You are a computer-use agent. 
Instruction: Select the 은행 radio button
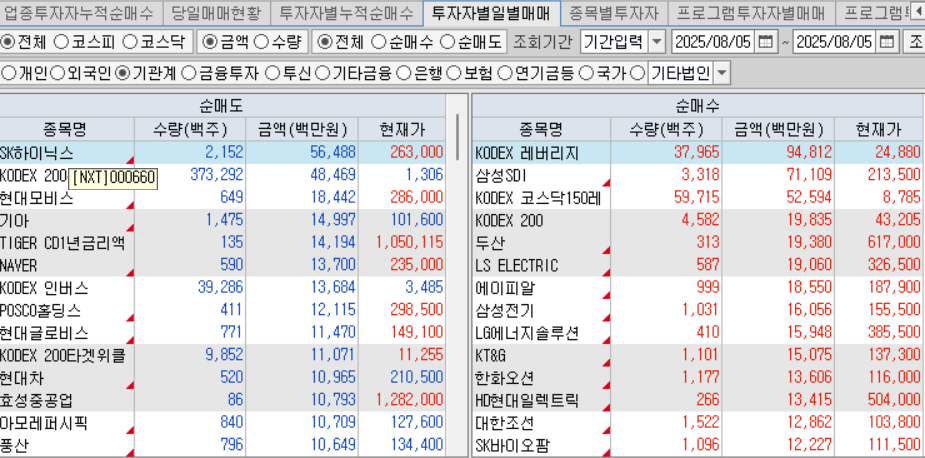pyautogui.click(x=404, y=73)
